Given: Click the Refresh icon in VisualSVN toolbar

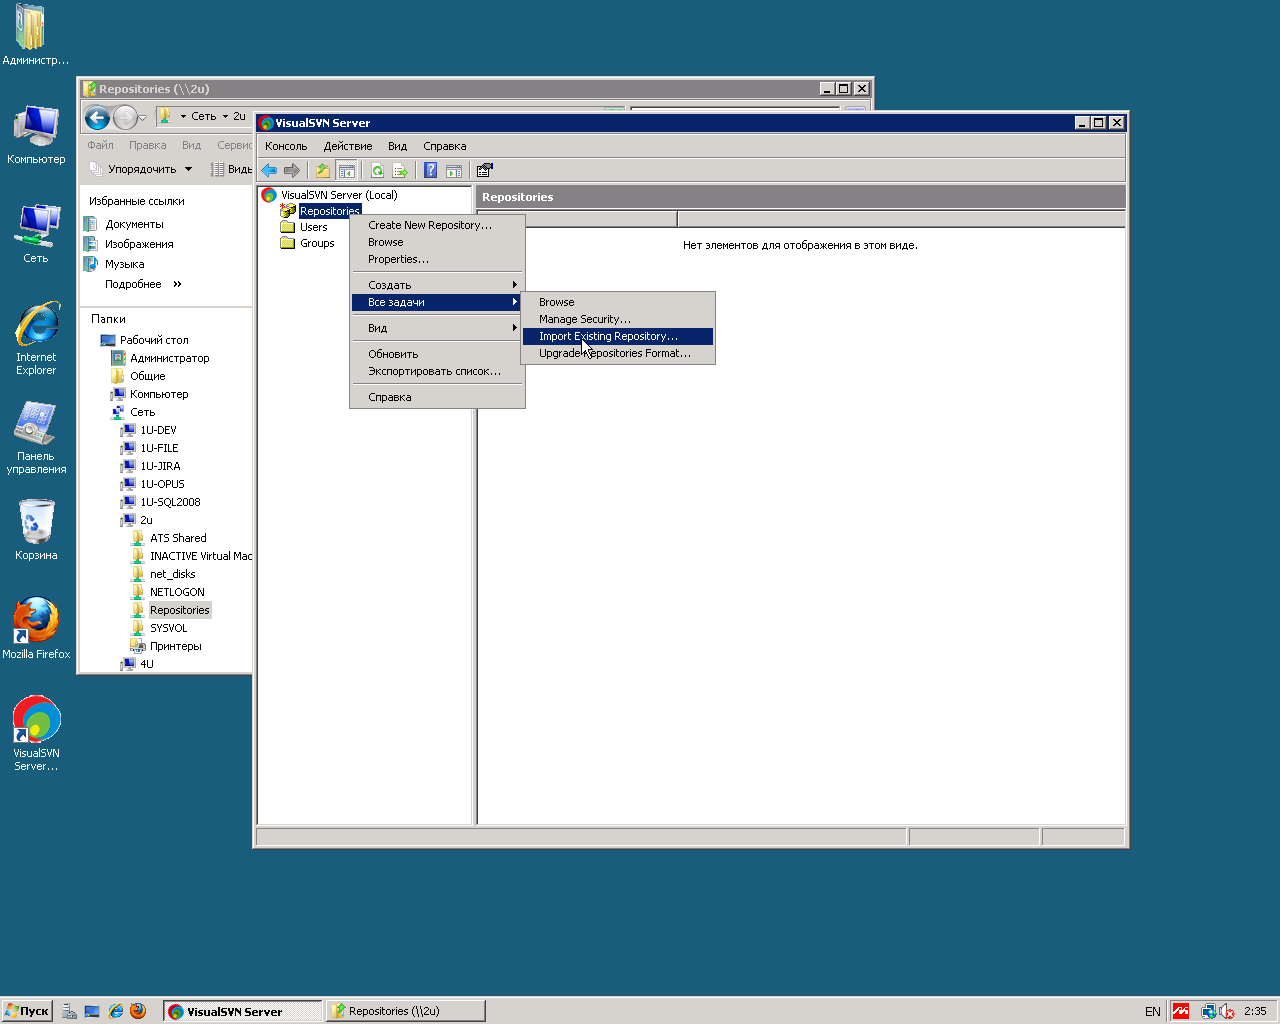Looking at the screenshot, I should click(377, 170).
